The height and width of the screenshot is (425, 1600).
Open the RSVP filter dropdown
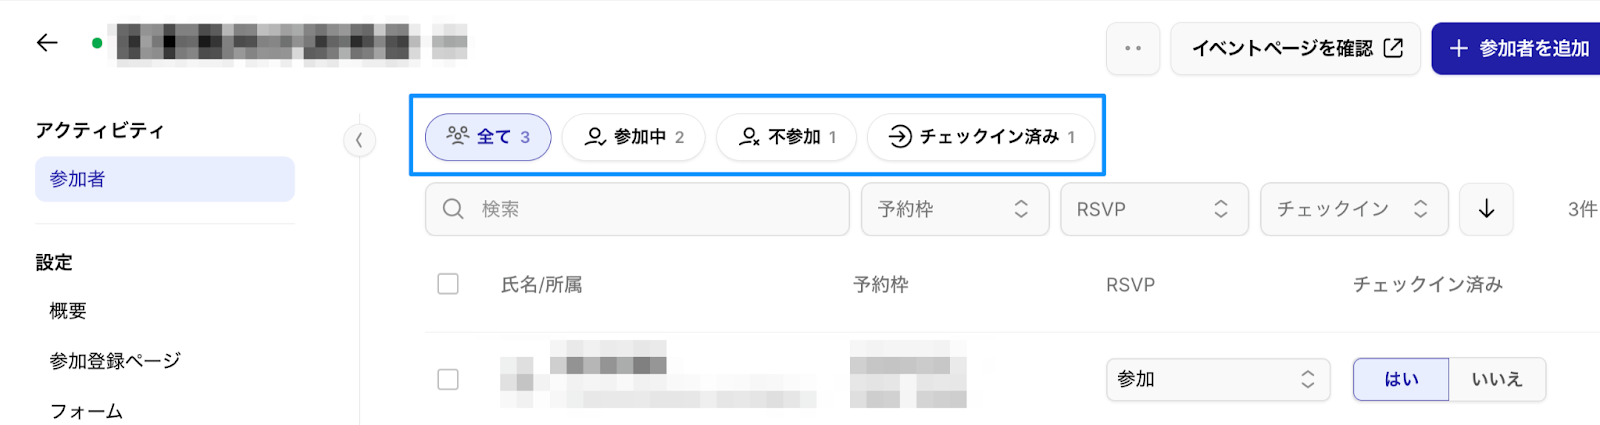1153,209
